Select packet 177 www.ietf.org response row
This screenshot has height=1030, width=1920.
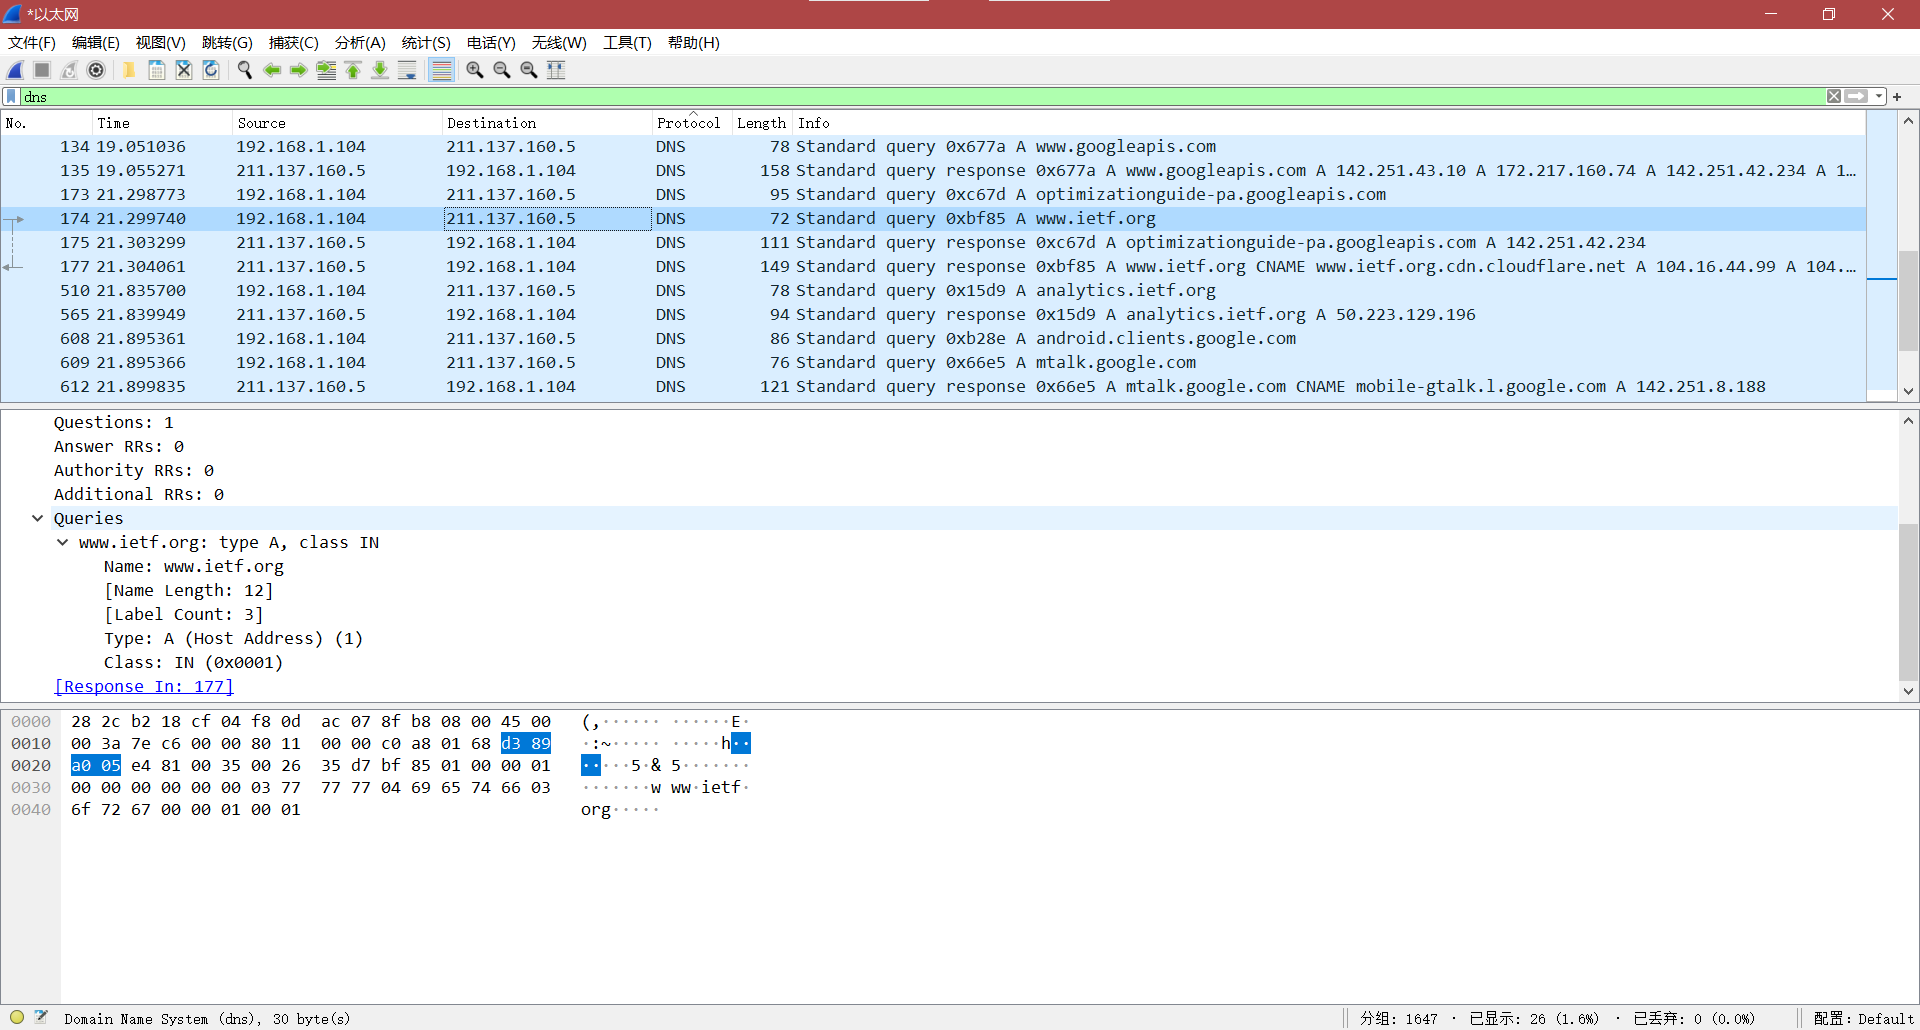pos(933,266)
